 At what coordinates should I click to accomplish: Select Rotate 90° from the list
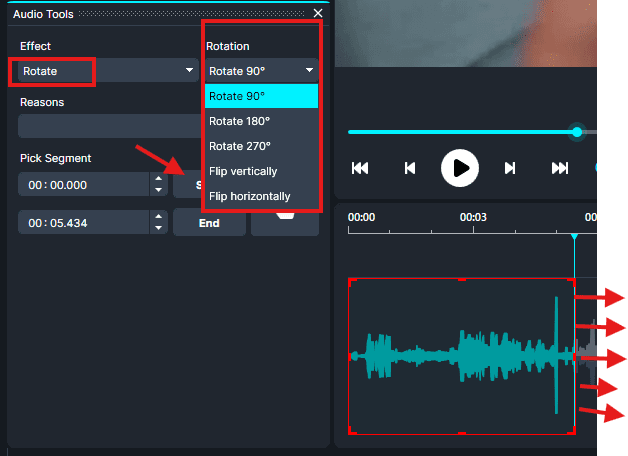pos(260,96)
